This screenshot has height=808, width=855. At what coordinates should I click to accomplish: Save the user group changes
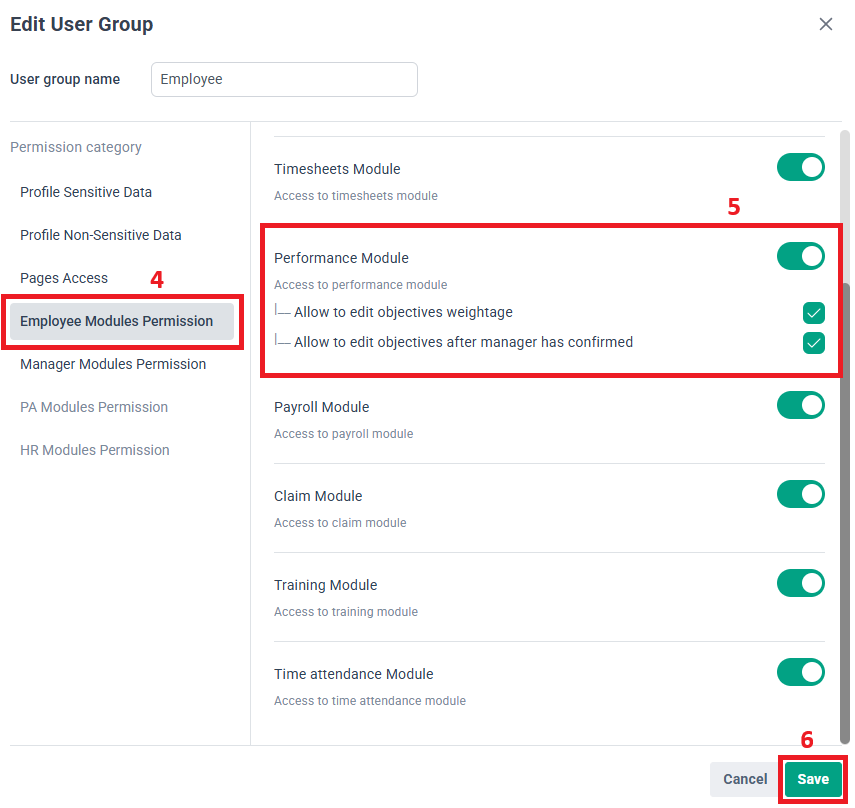(813, 779)
